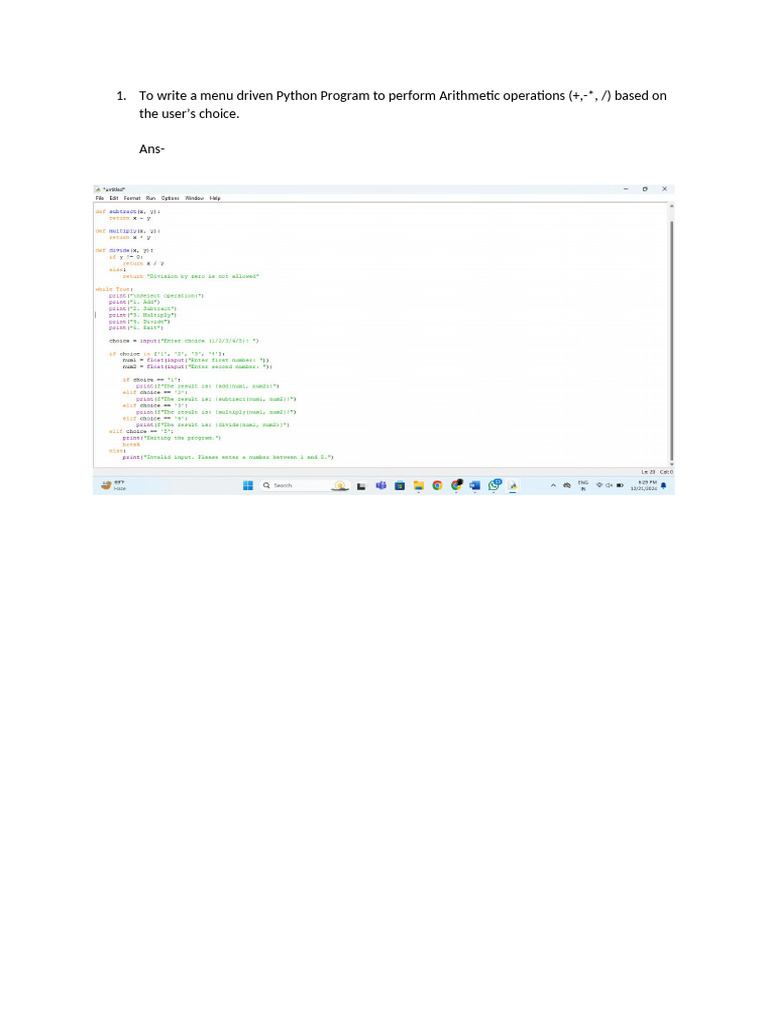Open the Options menu in IDLE

click(x=170, y=198)
